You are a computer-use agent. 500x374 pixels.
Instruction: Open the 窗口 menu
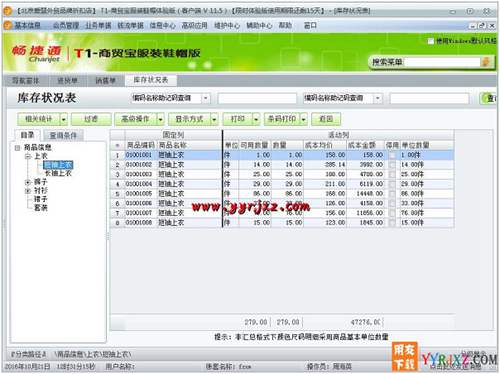(x=310, y=26)
